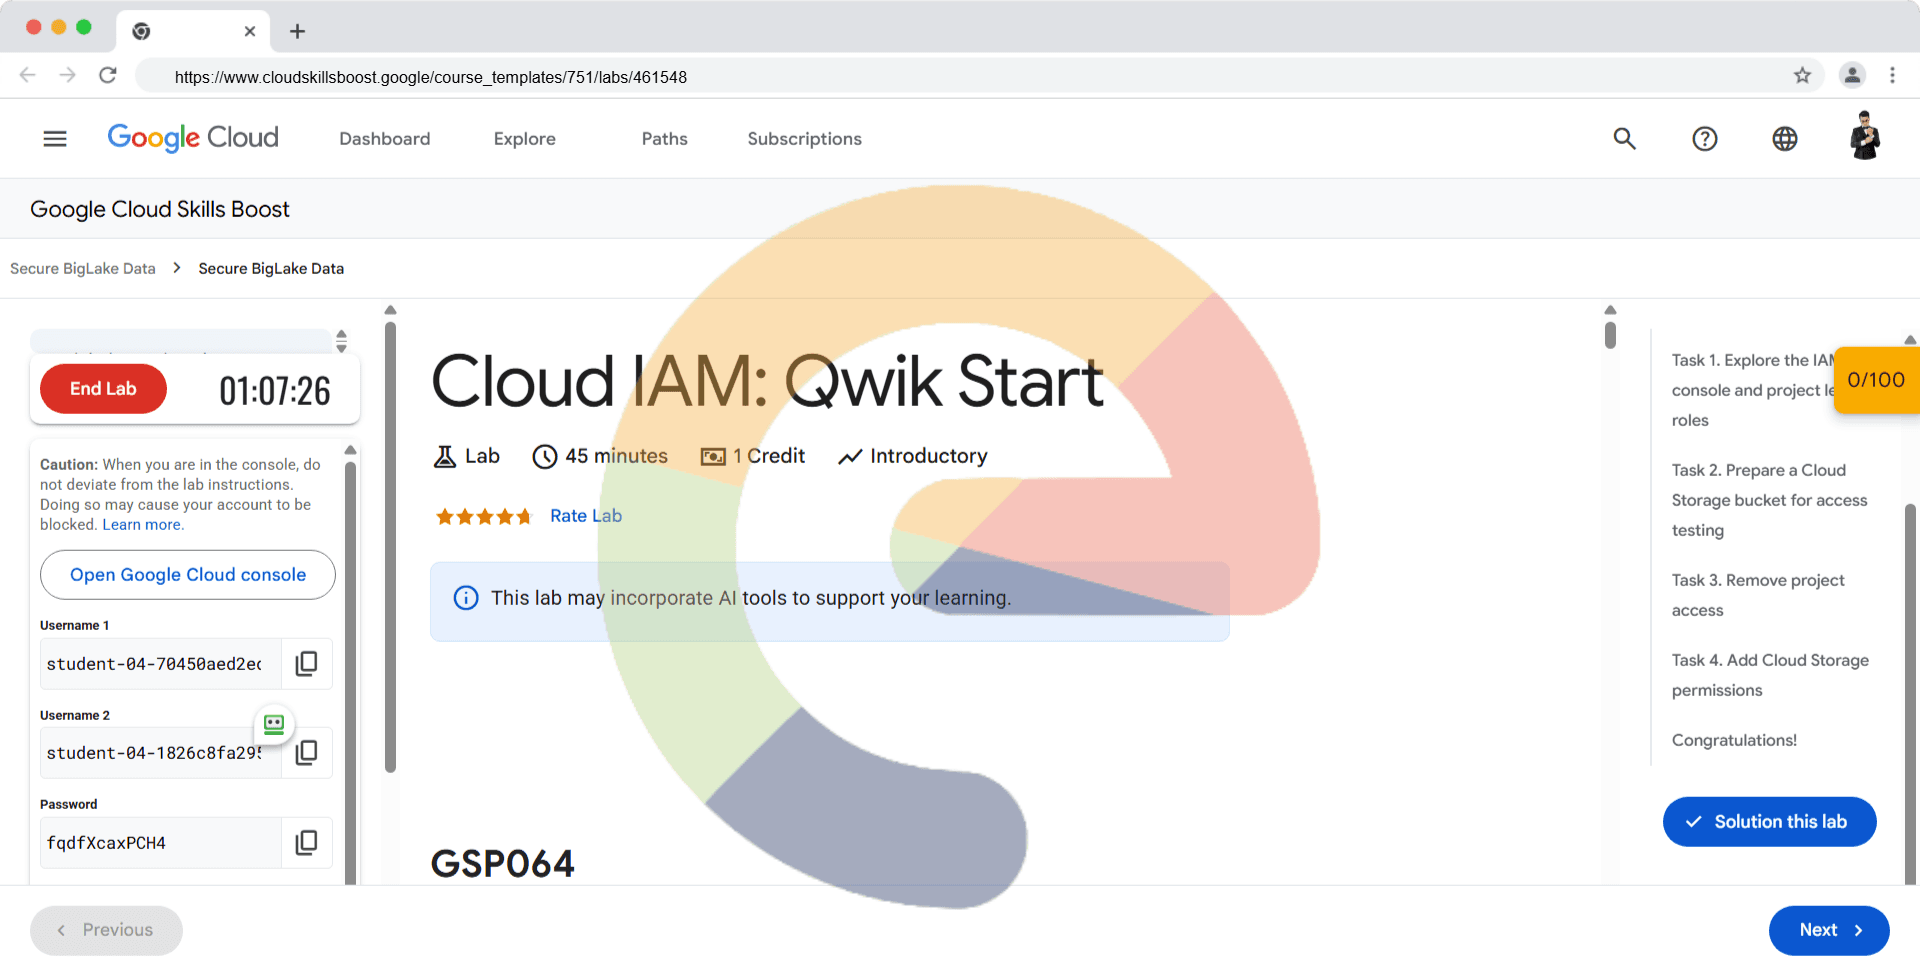Click the Rate Lab link
The width and height of the screenshot is (1920, 975).
click(x=585, y=516)
